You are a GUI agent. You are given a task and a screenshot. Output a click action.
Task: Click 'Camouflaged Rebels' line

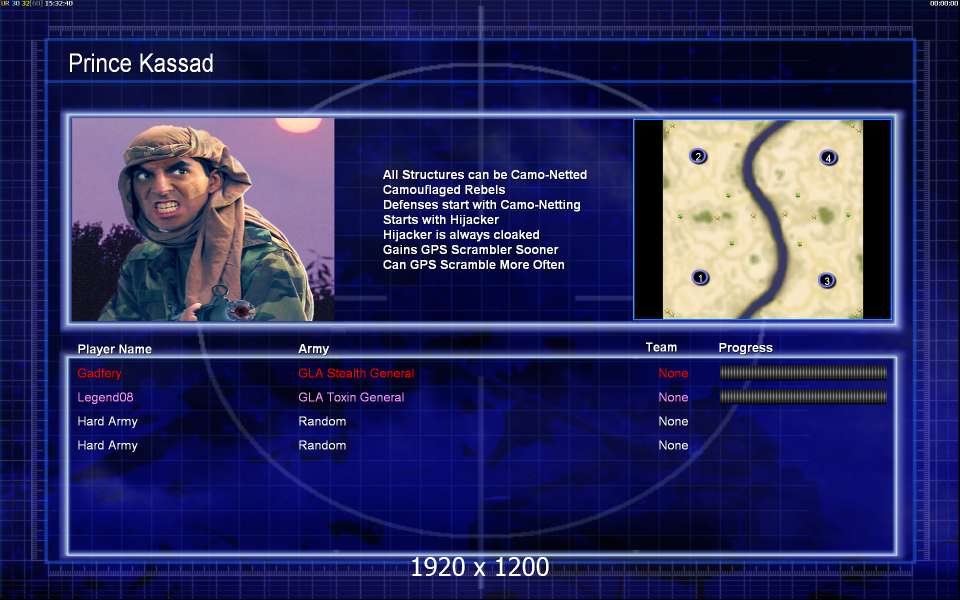pos(444,190)
